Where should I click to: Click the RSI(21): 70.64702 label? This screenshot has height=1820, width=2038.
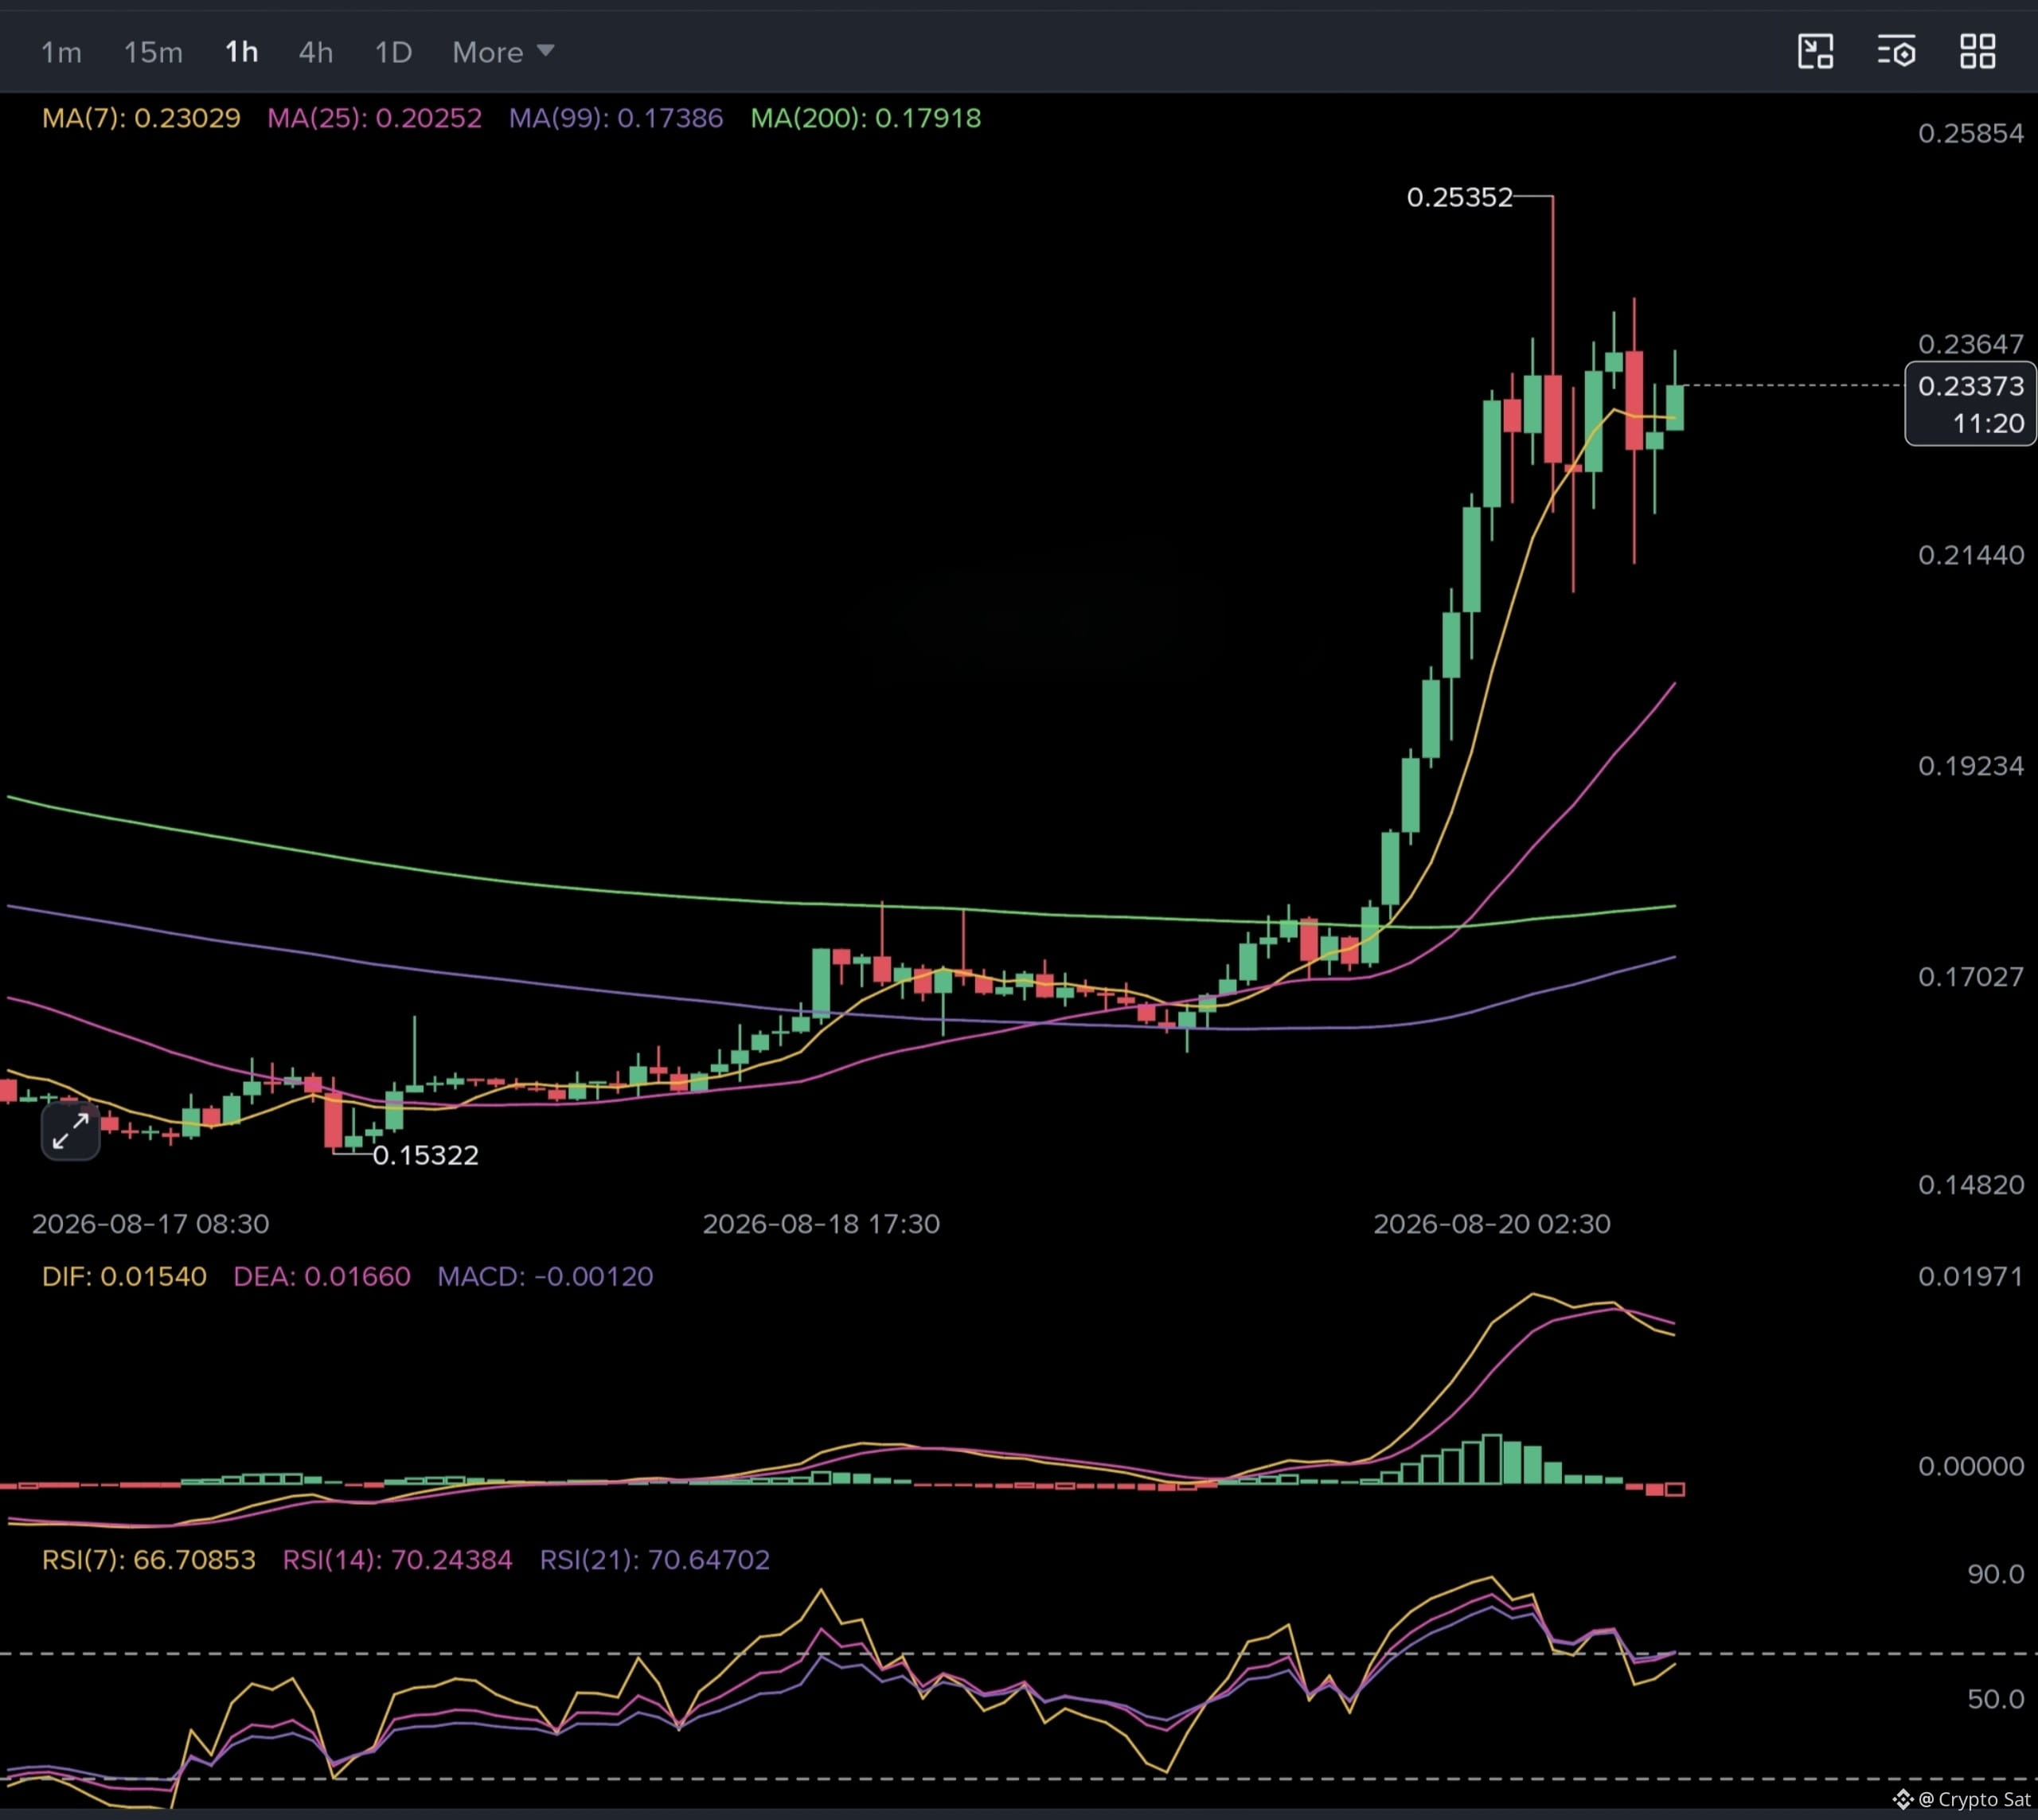point(655,1560)
